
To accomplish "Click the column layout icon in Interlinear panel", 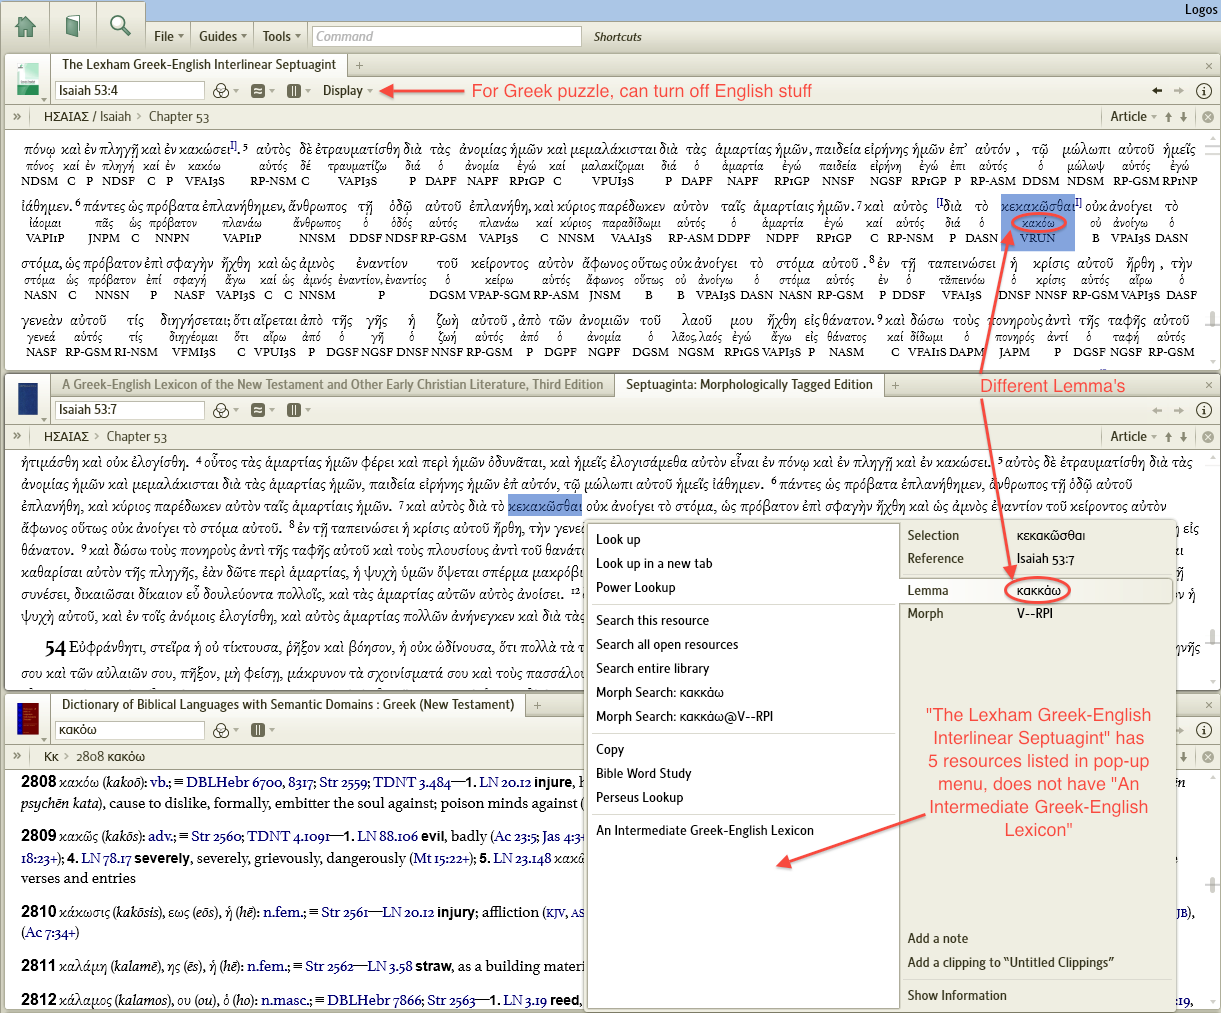I will pos(293,91).
